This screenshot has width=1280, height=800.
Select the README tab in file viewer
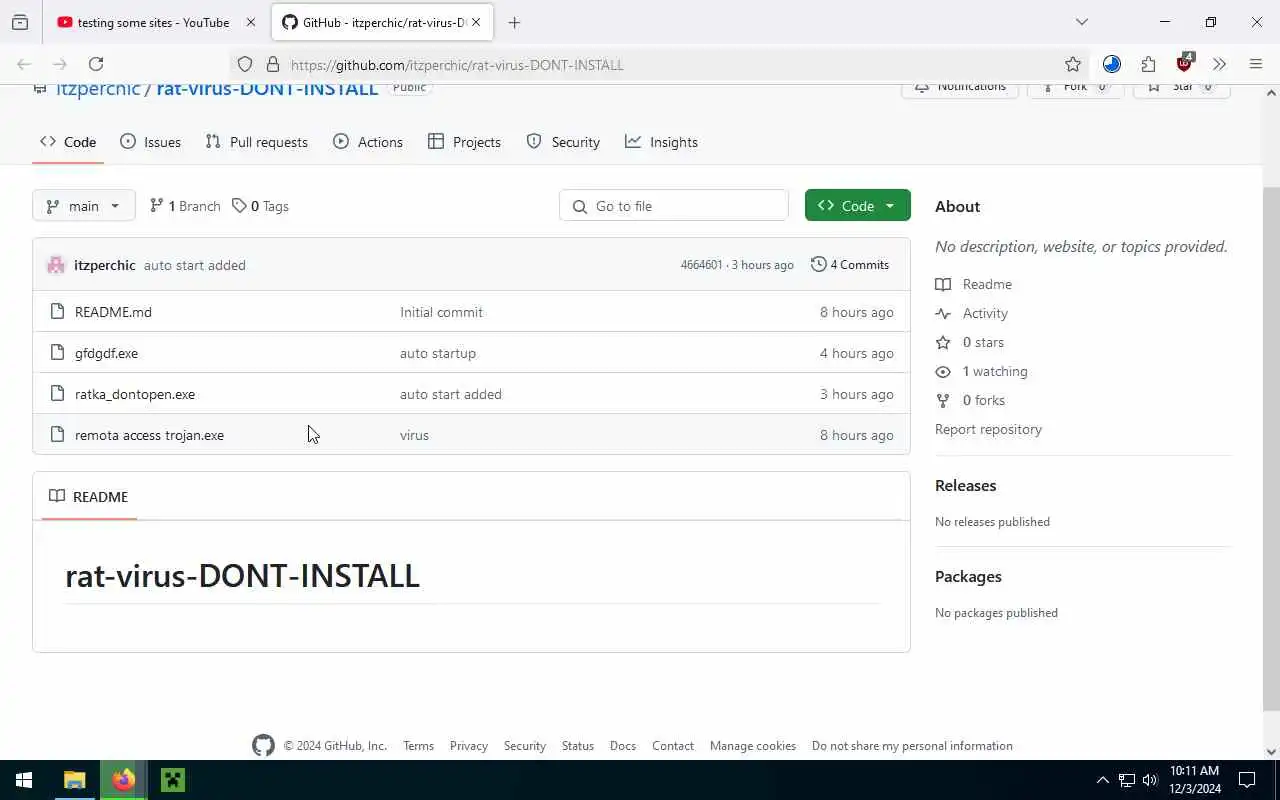(88, 497)
